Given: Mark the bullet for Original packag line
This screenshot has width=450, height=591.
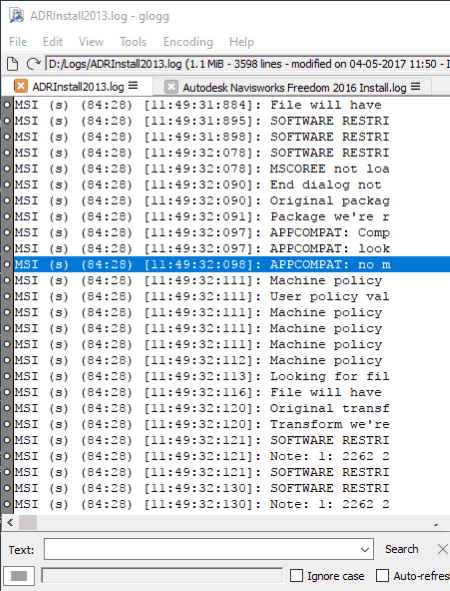Looking at the screenshot, I should (x=7, y=201).
